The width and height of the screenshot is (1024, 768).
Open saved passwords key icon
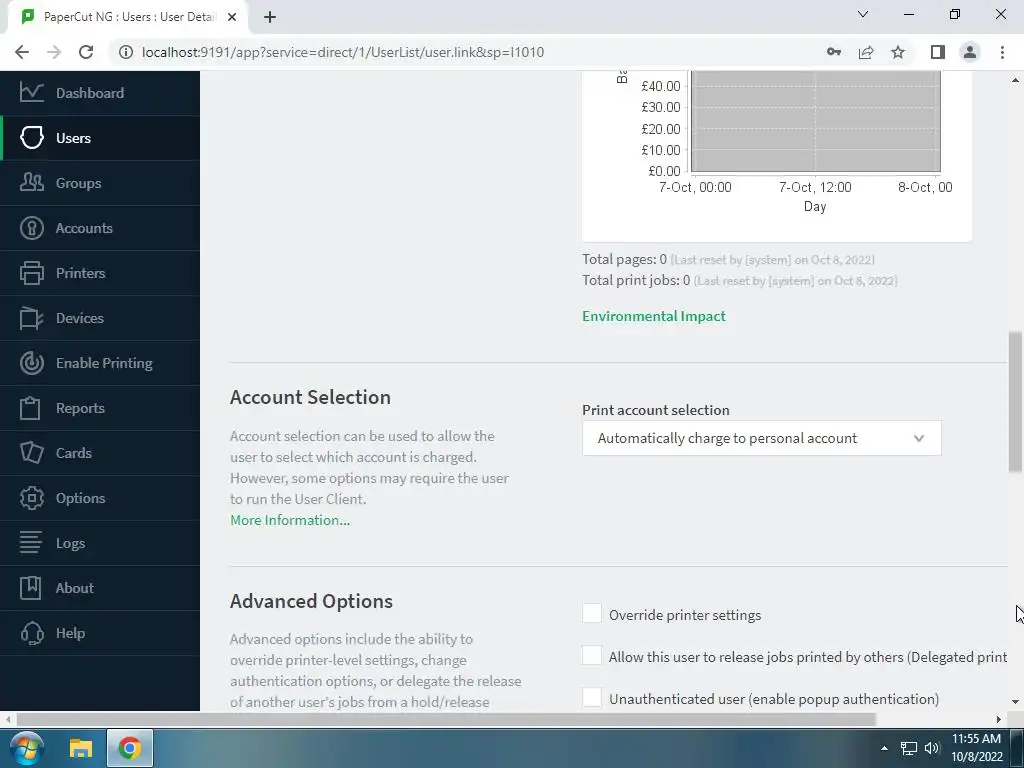(834, 52)
